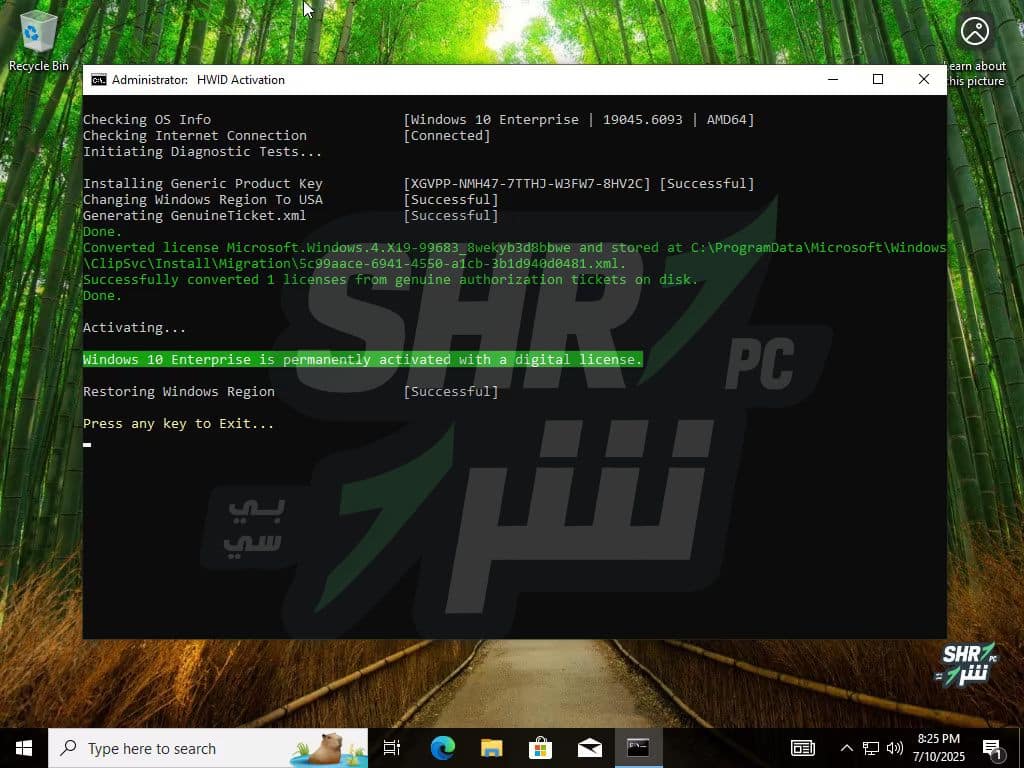Open the News and interests taskbar icon
The height and width of the screenshot is (768, 1024).
click(803, 748)
